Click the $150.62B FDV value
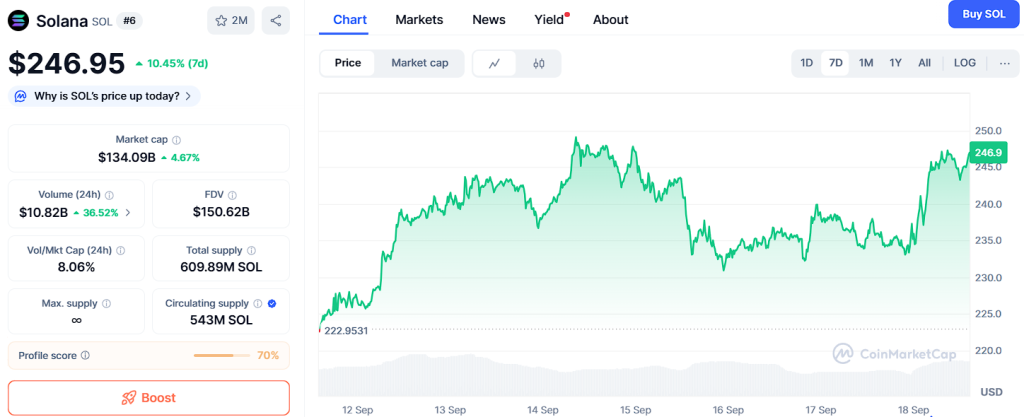This screenshot has width=1024, height=417. click(221, 212)
